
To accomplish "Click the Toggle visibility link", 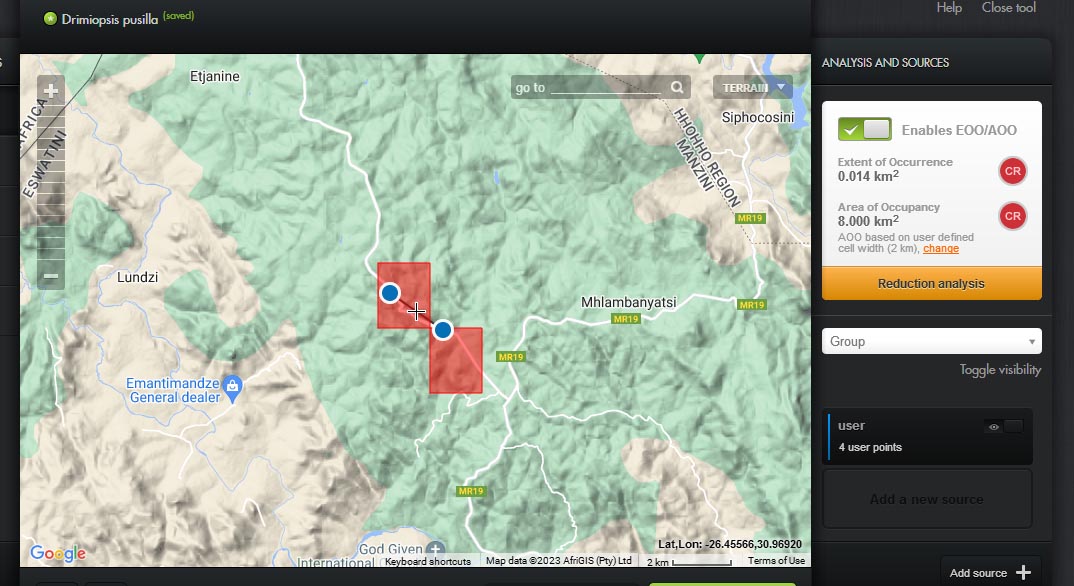I will point(1000,370).
